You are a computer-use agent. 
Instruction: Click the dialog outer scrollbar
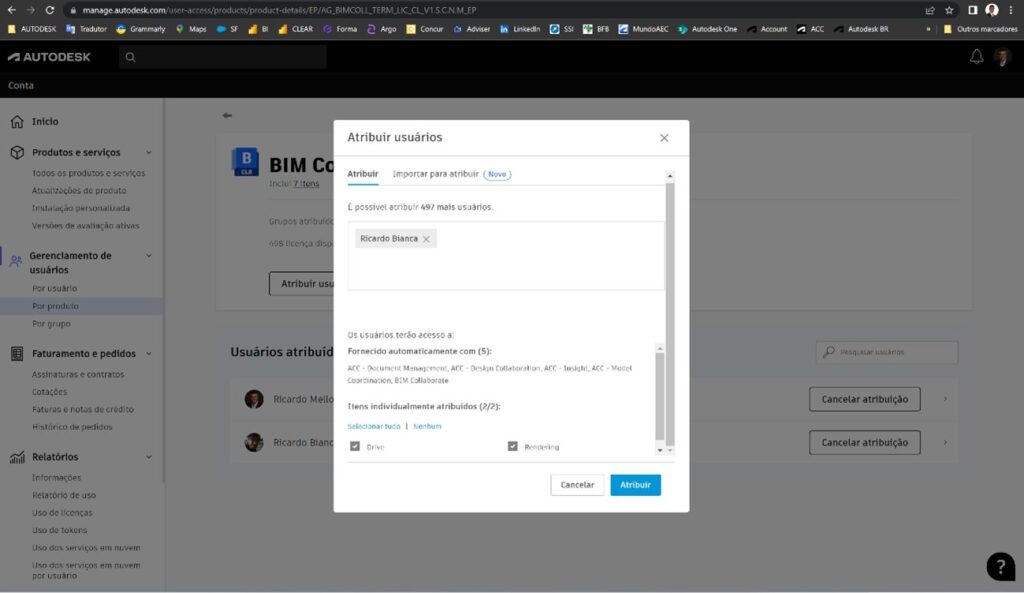click(669, 313)
